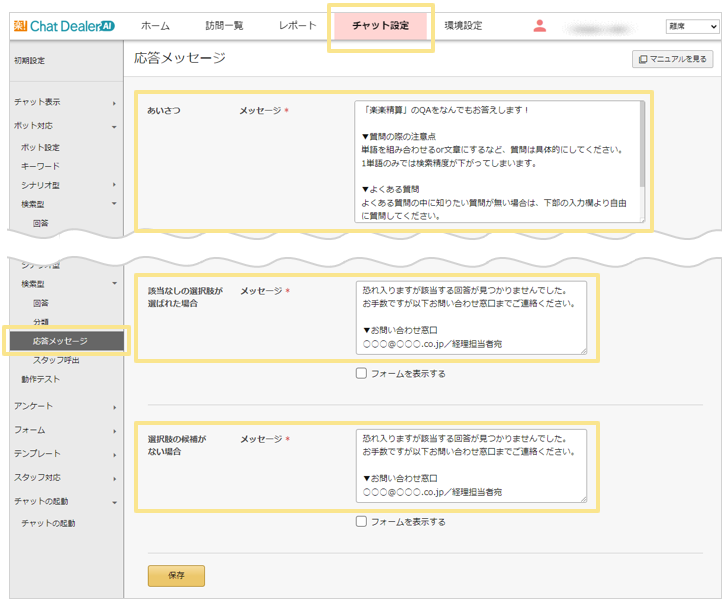Click in the あいさつ message text area
The width and height of the screenshot is (722, 601).
(499, 160)
